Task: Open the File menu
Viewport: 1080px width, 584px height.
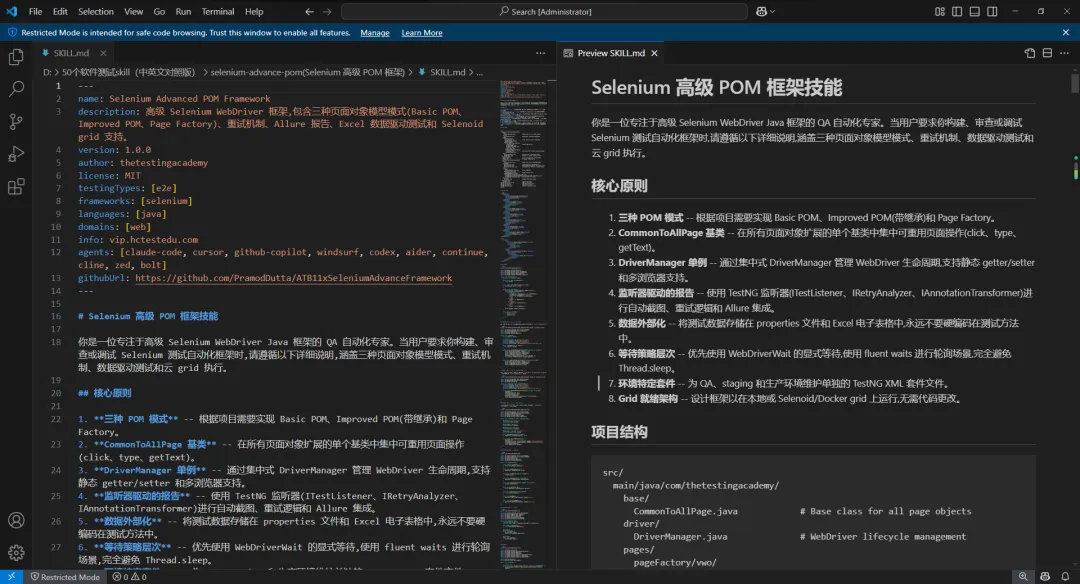Action: coord(35,12)
